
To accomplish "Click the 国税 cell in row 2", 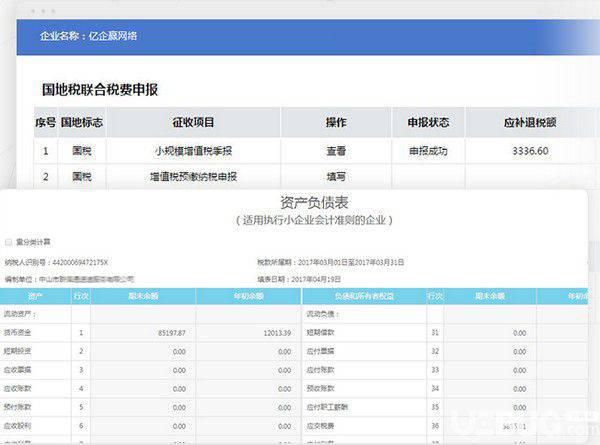I will pyautogui.click(x=82, y=177).
